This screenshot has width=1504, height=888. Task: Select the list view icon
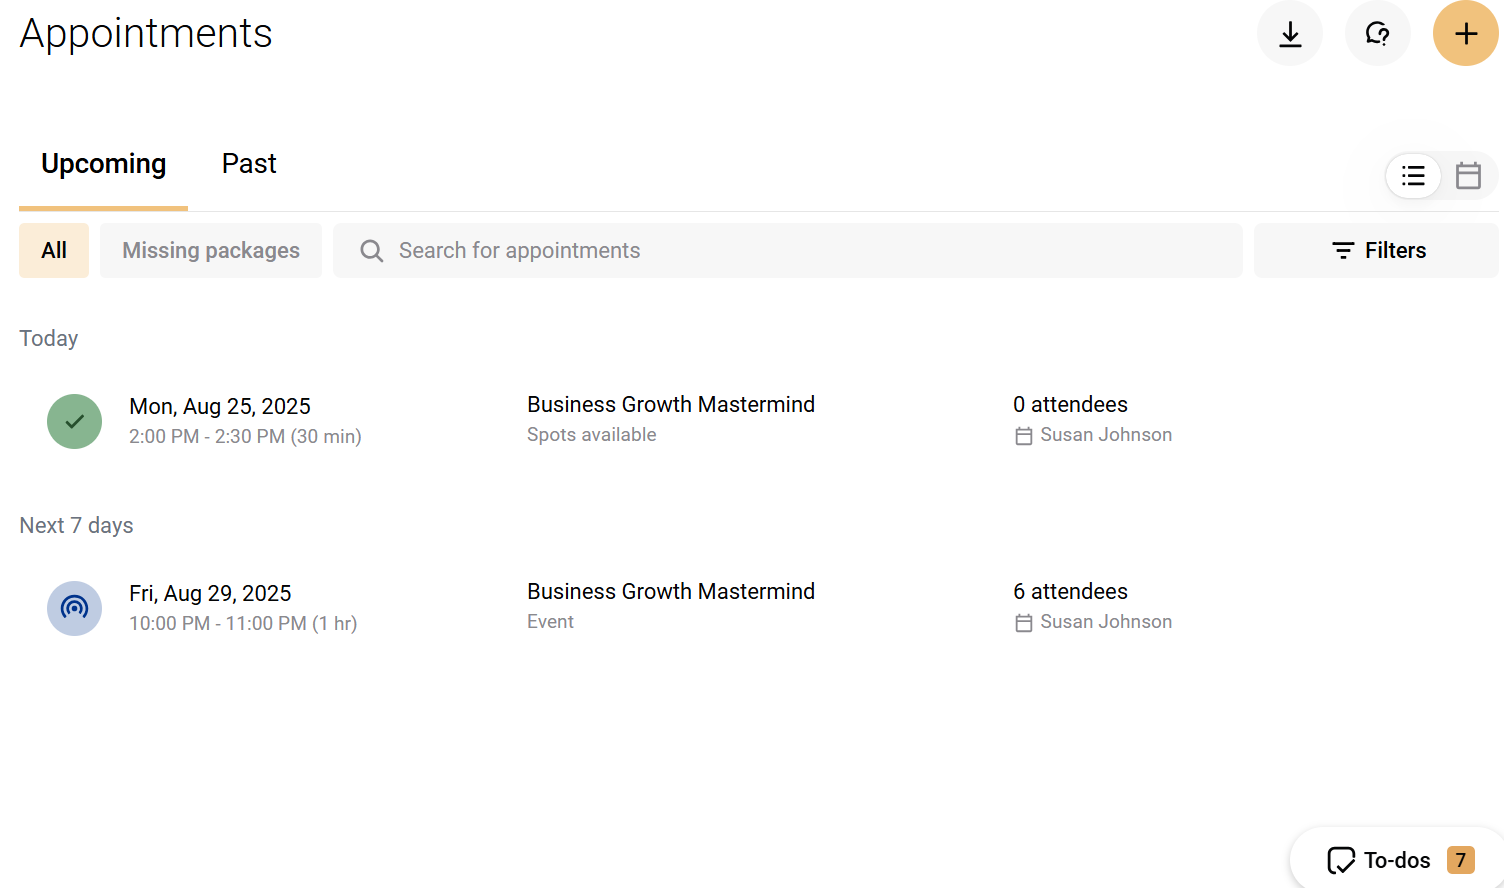(1413, 175)
